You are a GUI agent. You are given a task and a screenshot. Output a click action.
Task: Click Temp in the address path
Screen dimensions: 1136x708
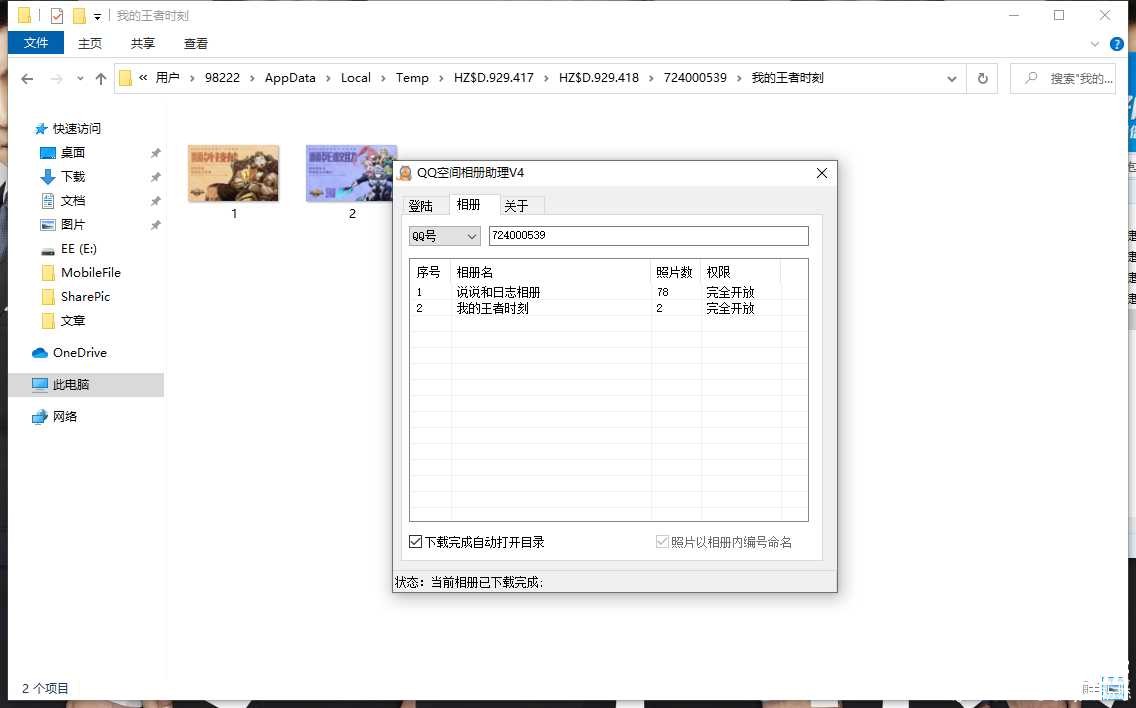click(x=412, y=78)
